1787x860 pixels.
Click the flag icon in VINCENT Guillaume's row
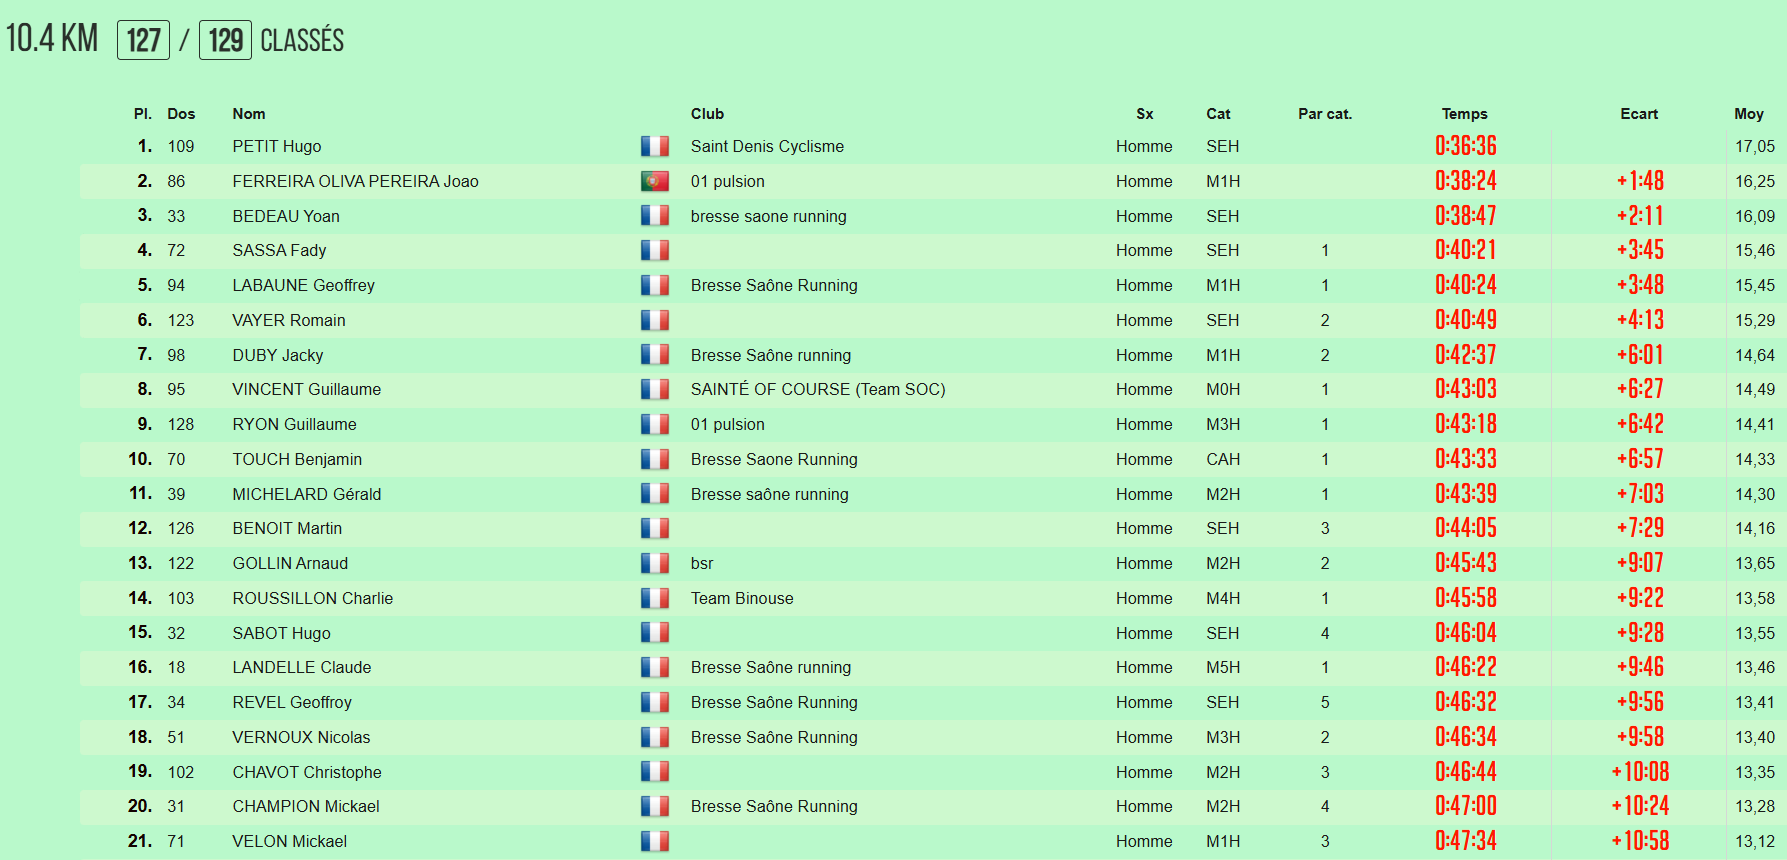[x=655, y=389]
